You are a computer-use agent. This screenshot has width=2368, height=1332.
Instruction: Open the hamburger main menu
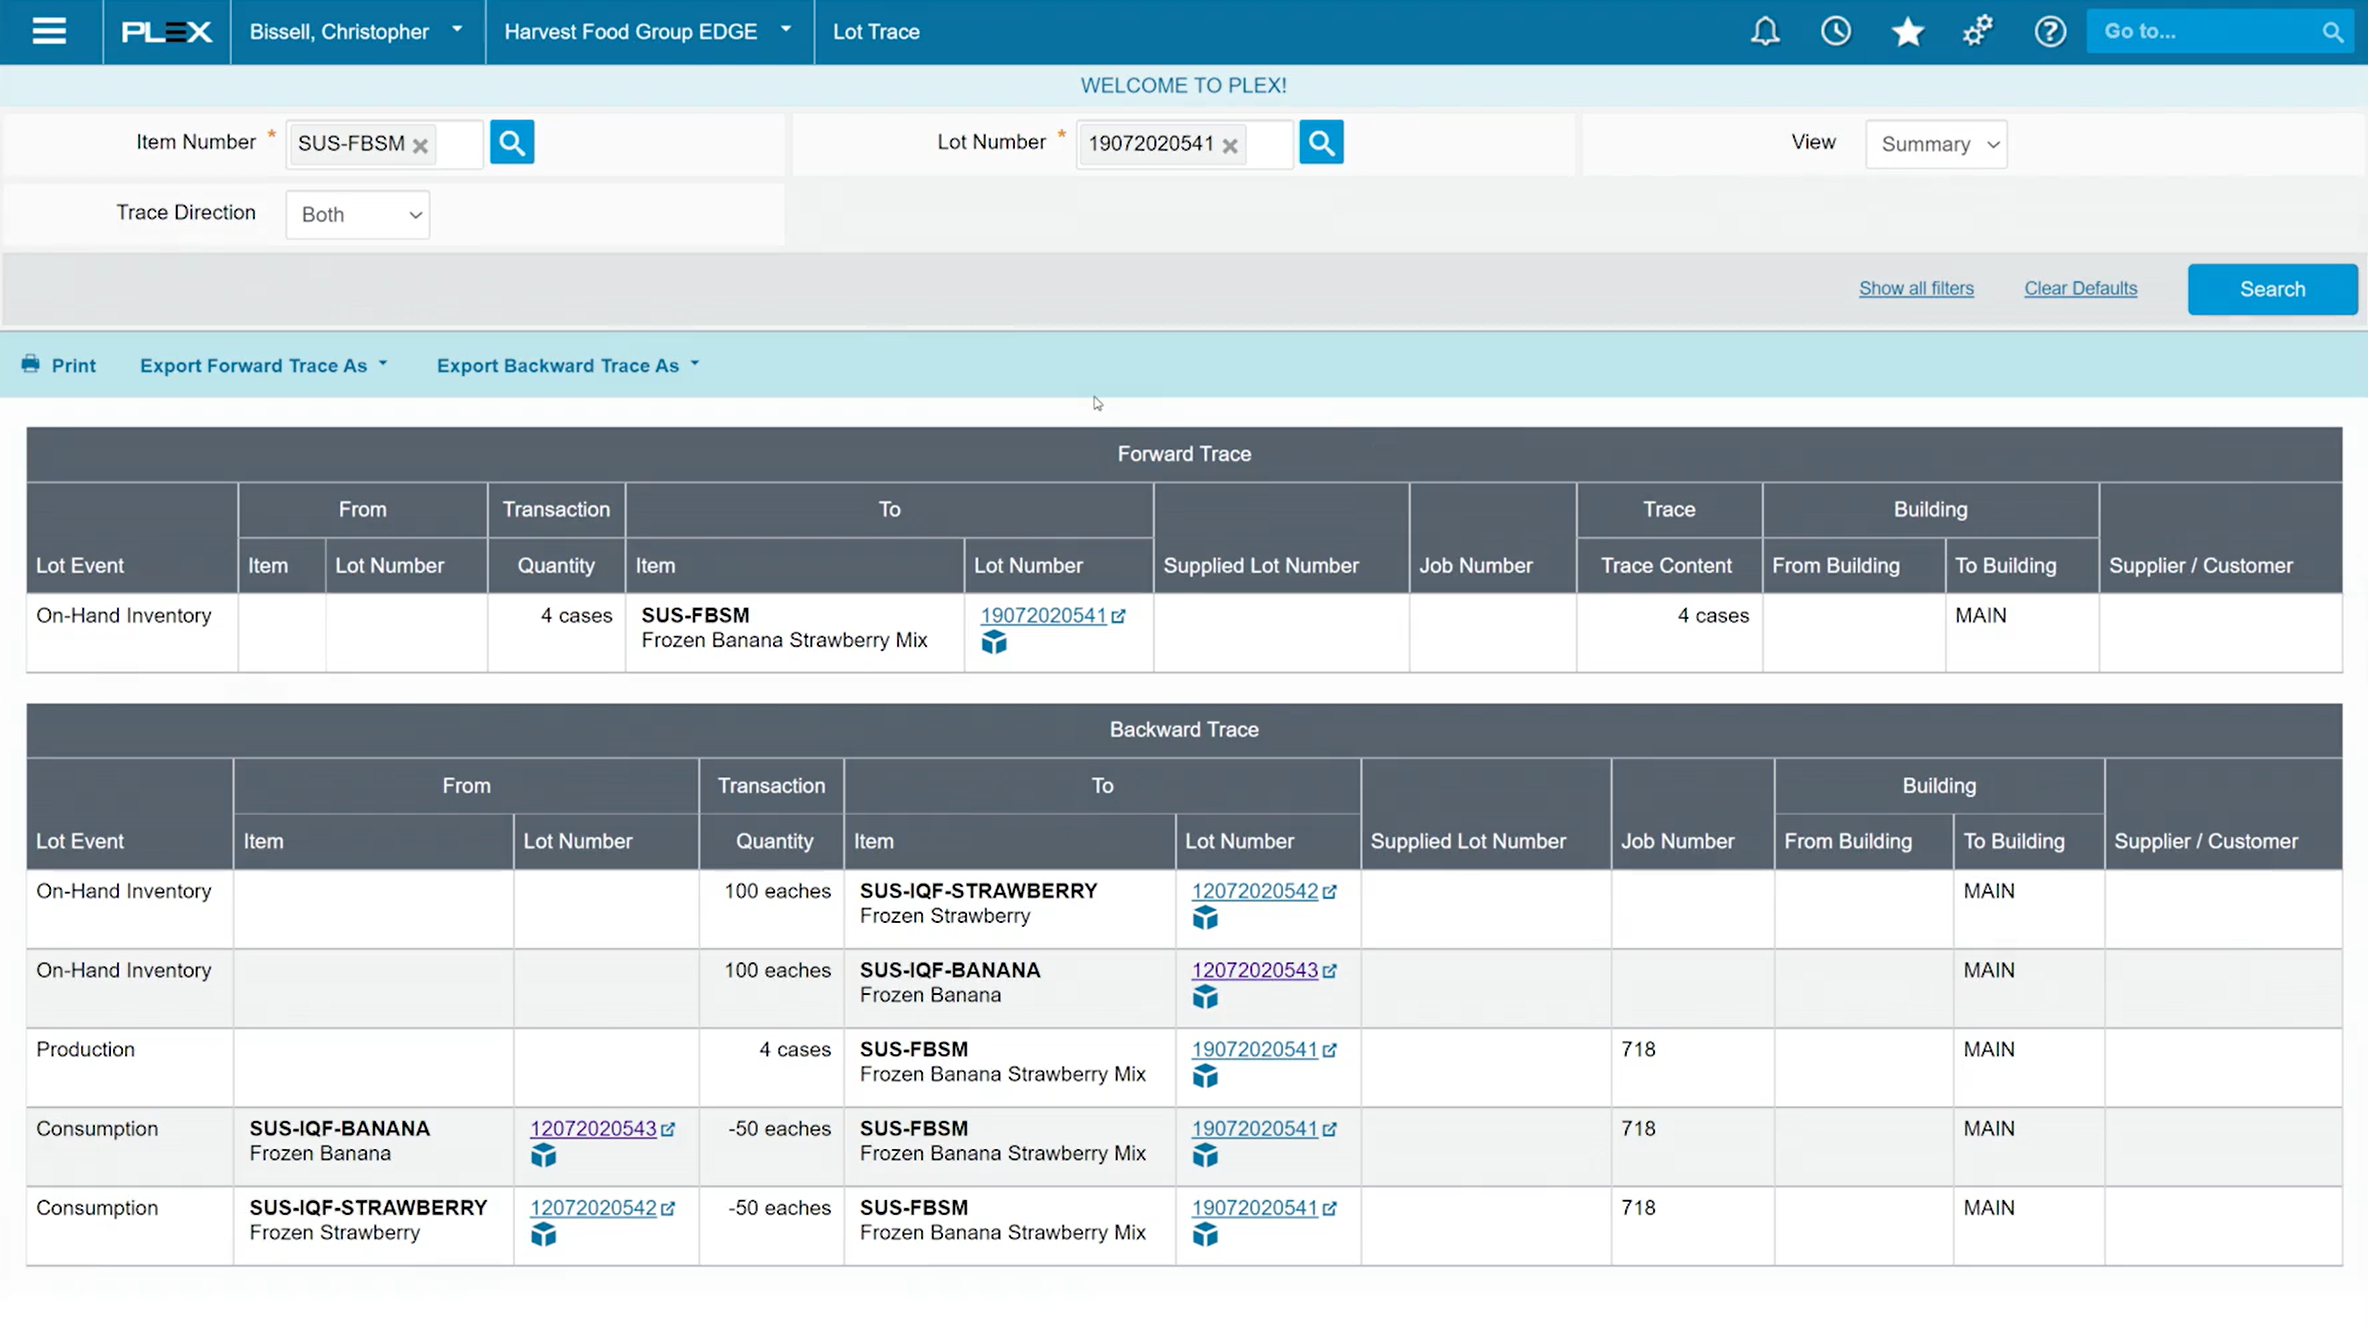[x=49, y=31]
